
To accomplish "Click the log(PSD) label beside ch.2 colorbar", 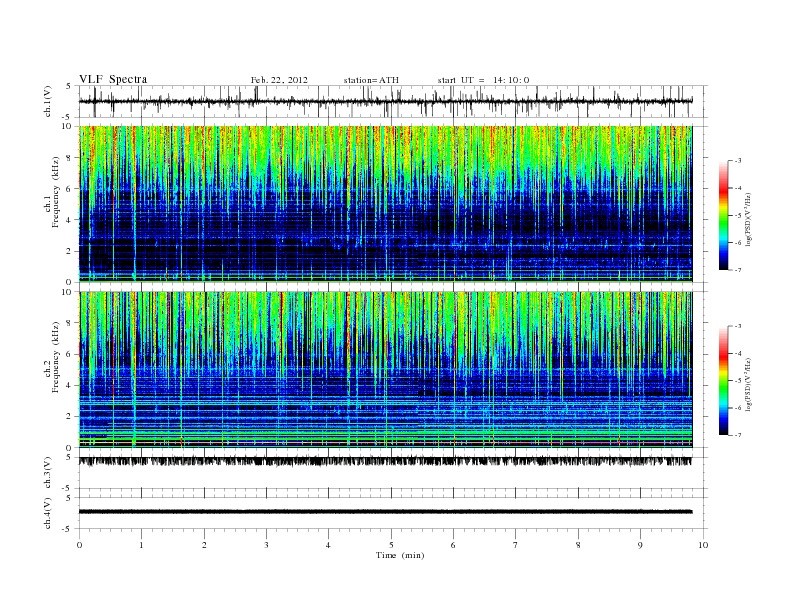I will coord(748,384).
